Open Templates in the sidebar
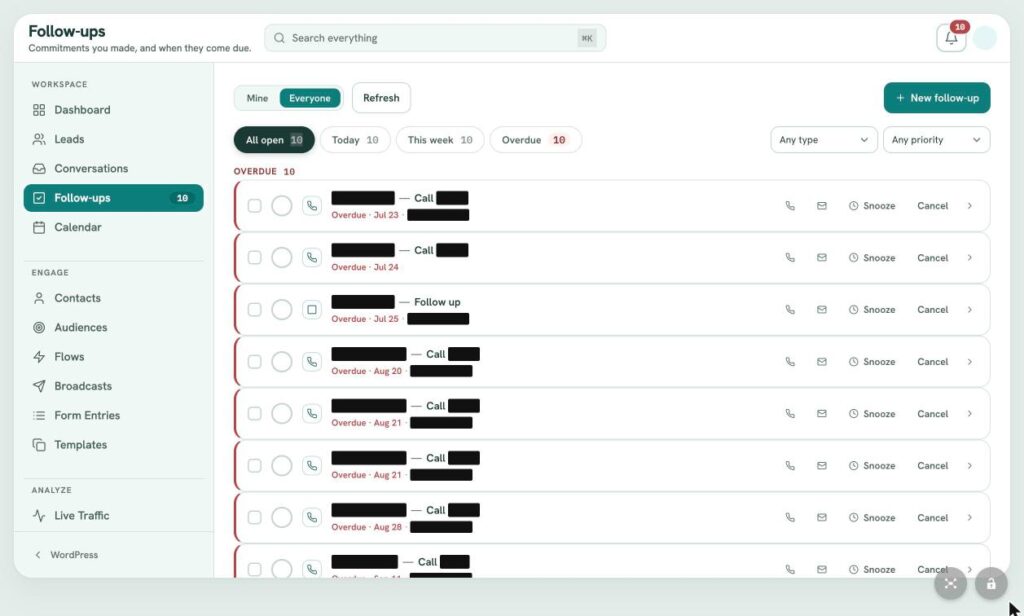This screenshot has width=1024, height=616. point(114,445)
